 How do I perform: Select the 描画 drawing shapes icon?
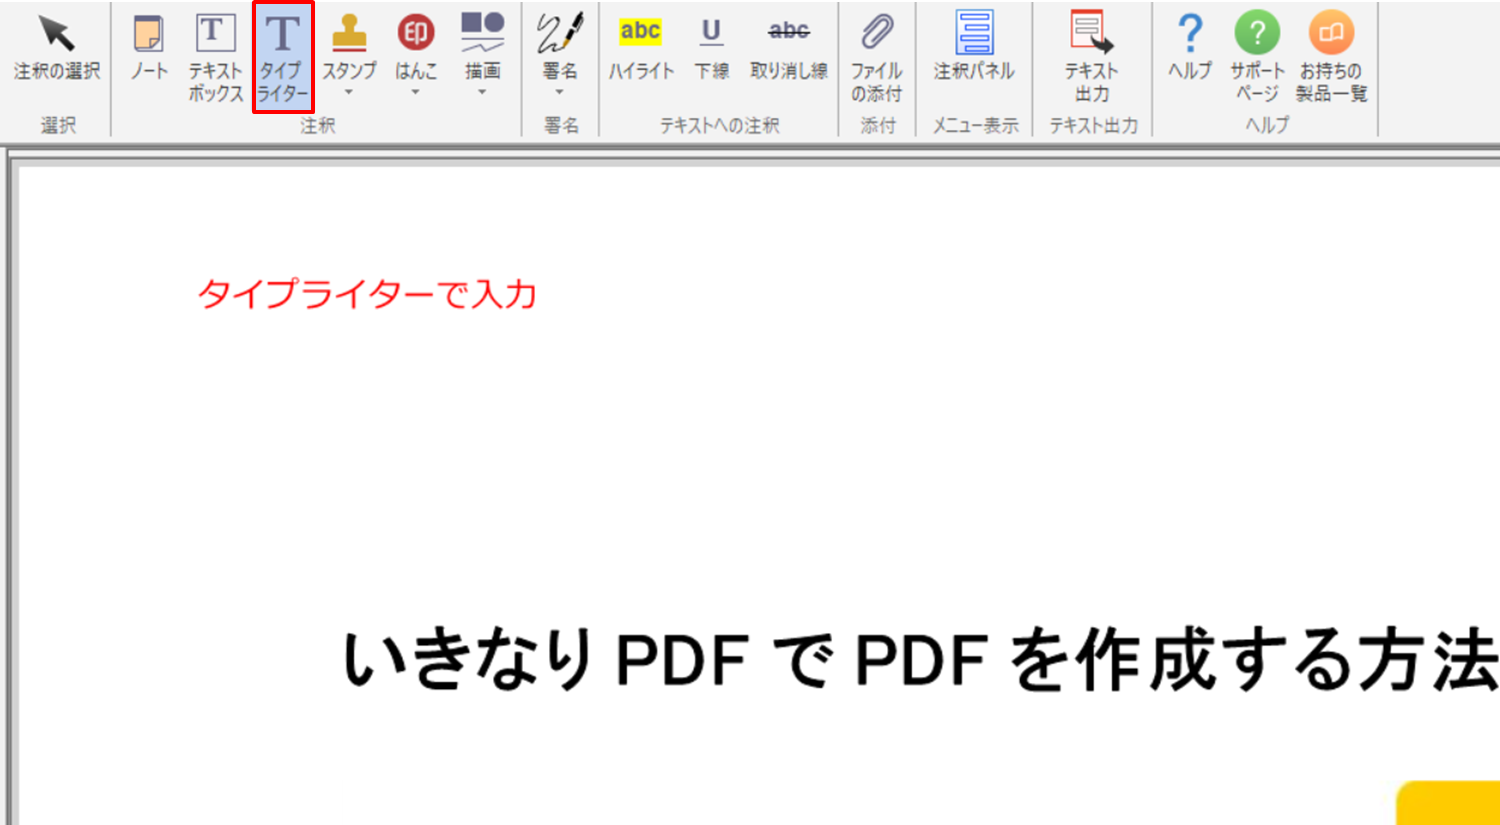(x=482, y=35)
